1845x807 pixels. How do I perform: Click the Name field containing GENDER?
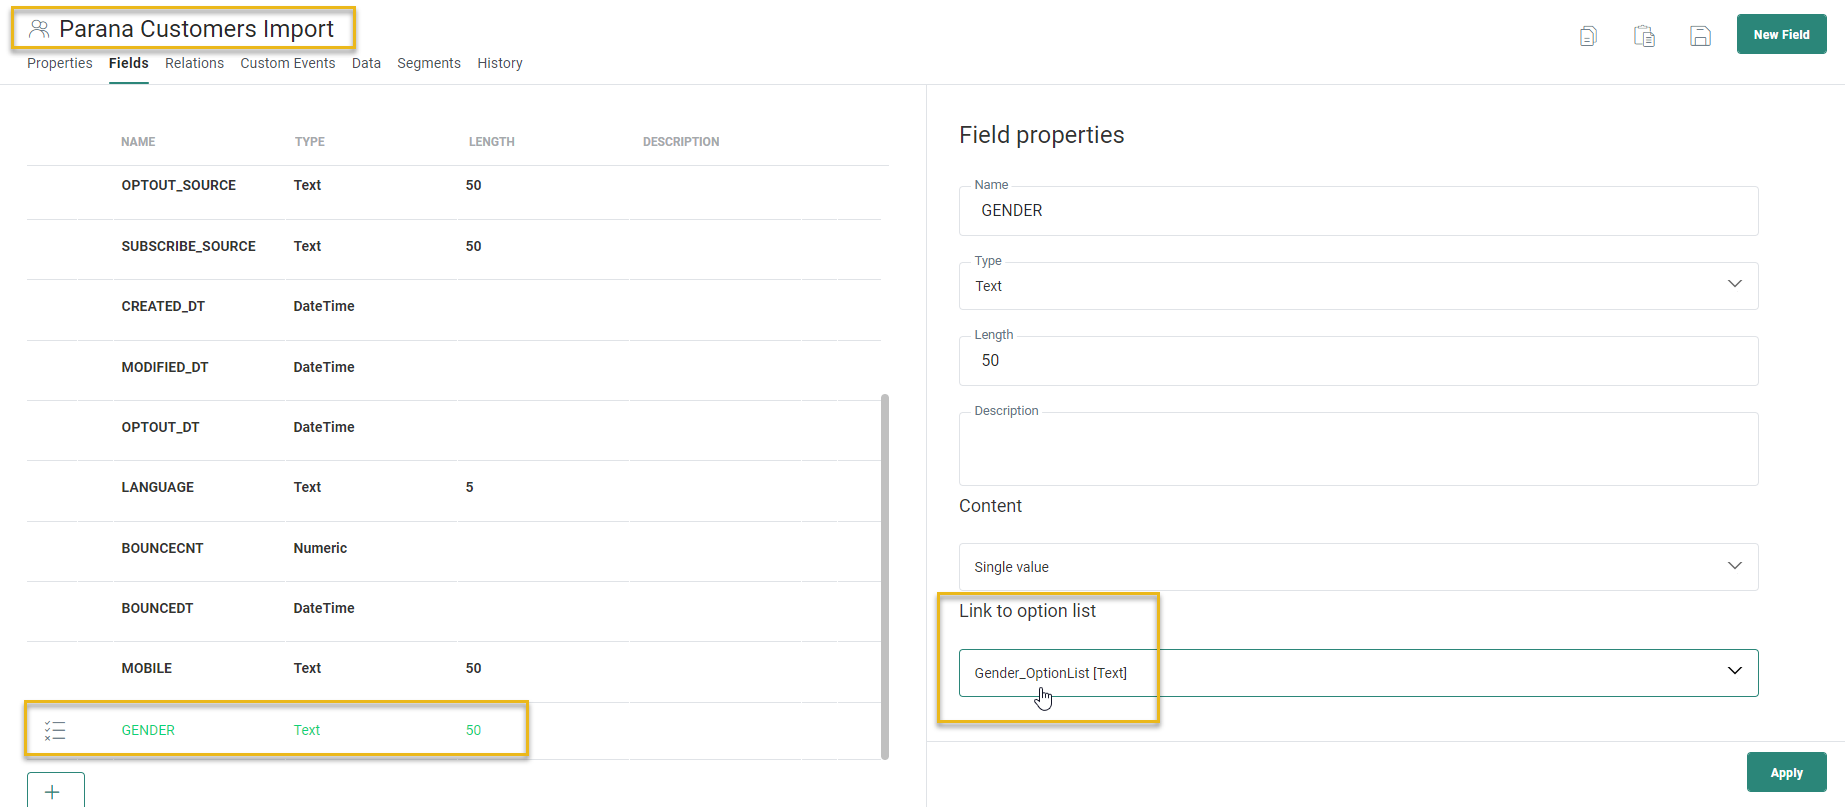click(x=1358, y=211)
